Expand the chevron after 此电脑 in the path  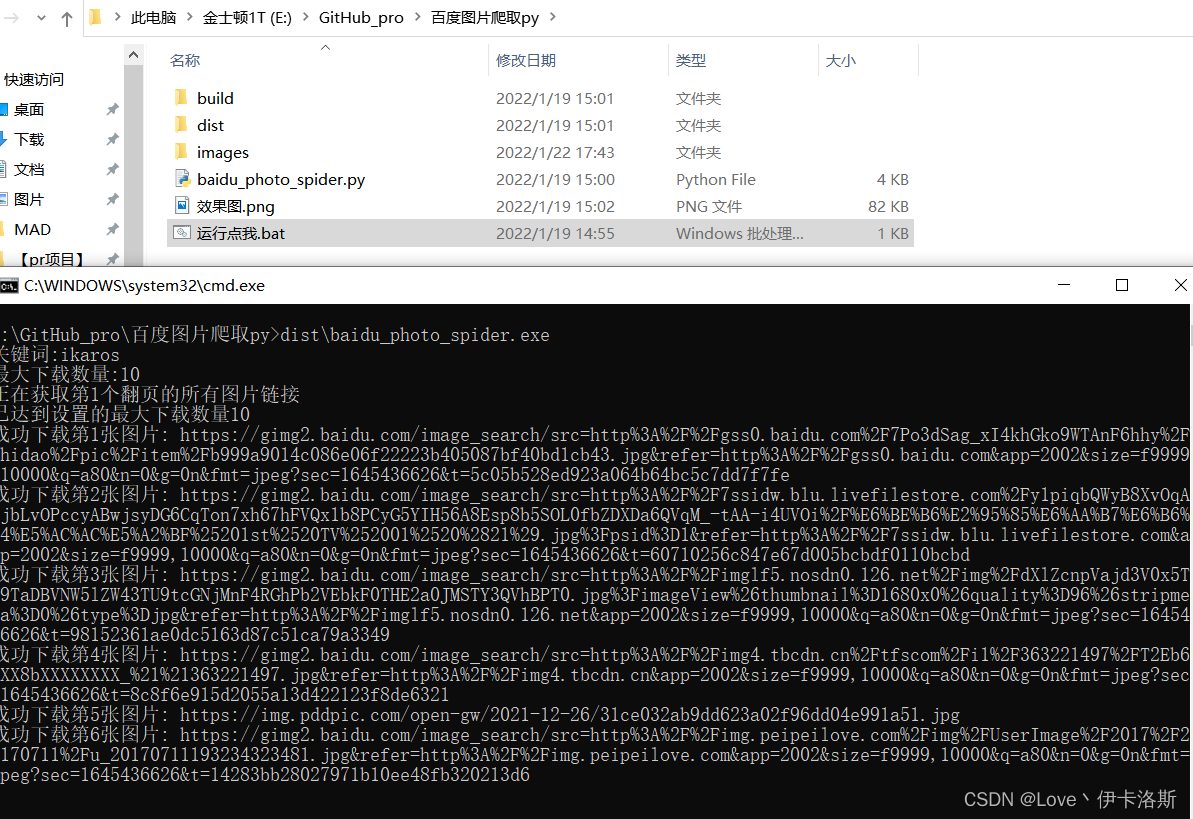[189, 17]
